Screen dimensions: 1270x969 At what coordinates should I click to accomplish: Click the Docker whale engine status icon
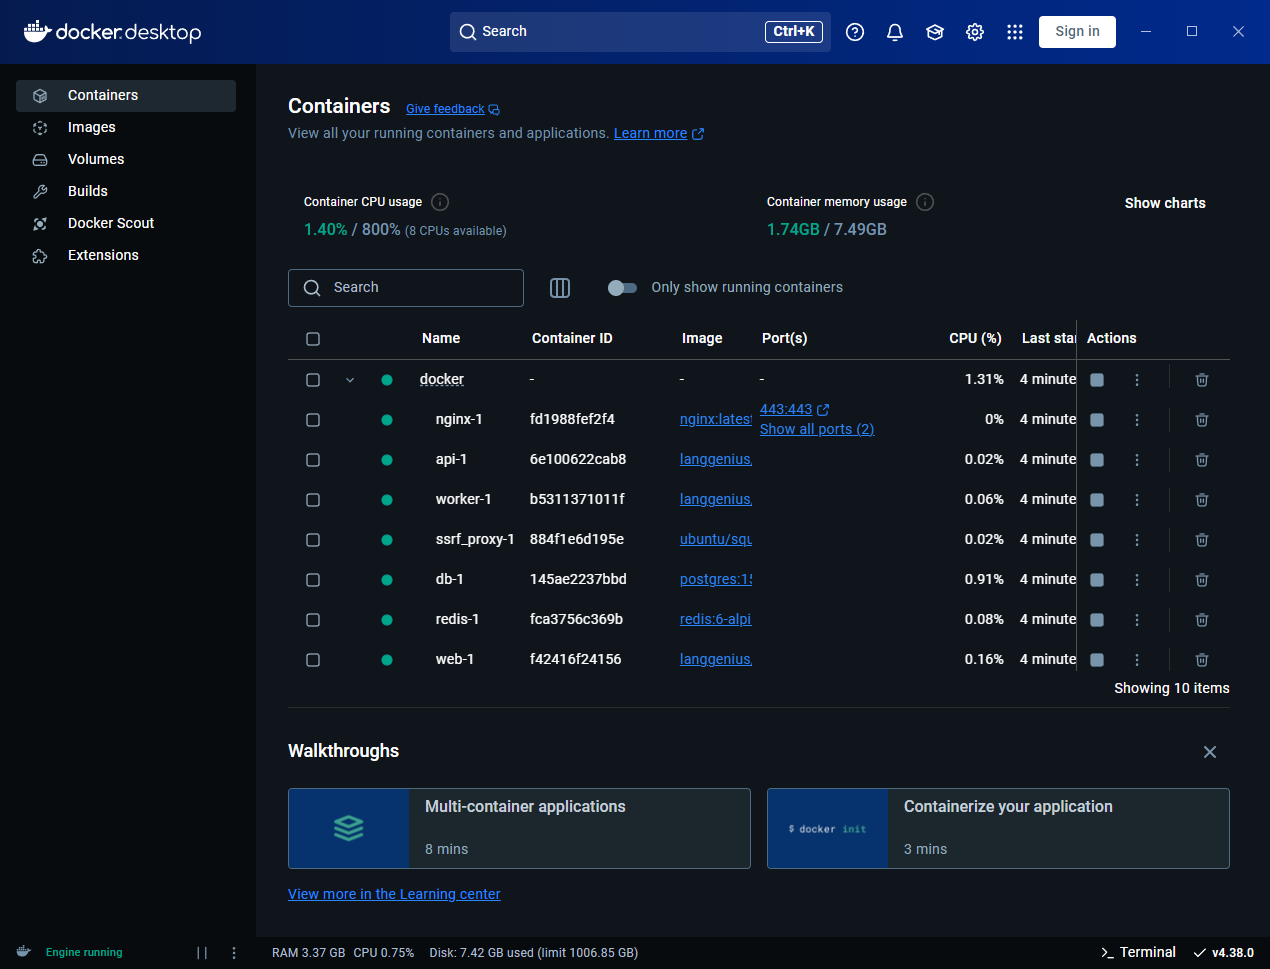[24, 952]
